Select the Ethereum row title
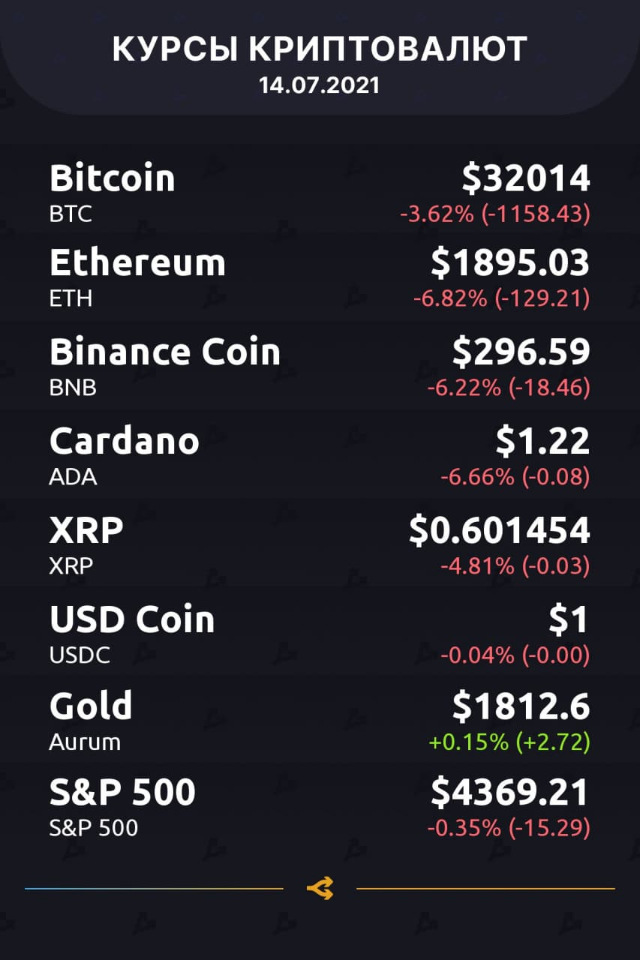The width and height of the screenshot is (640, 960). [137, 262]
